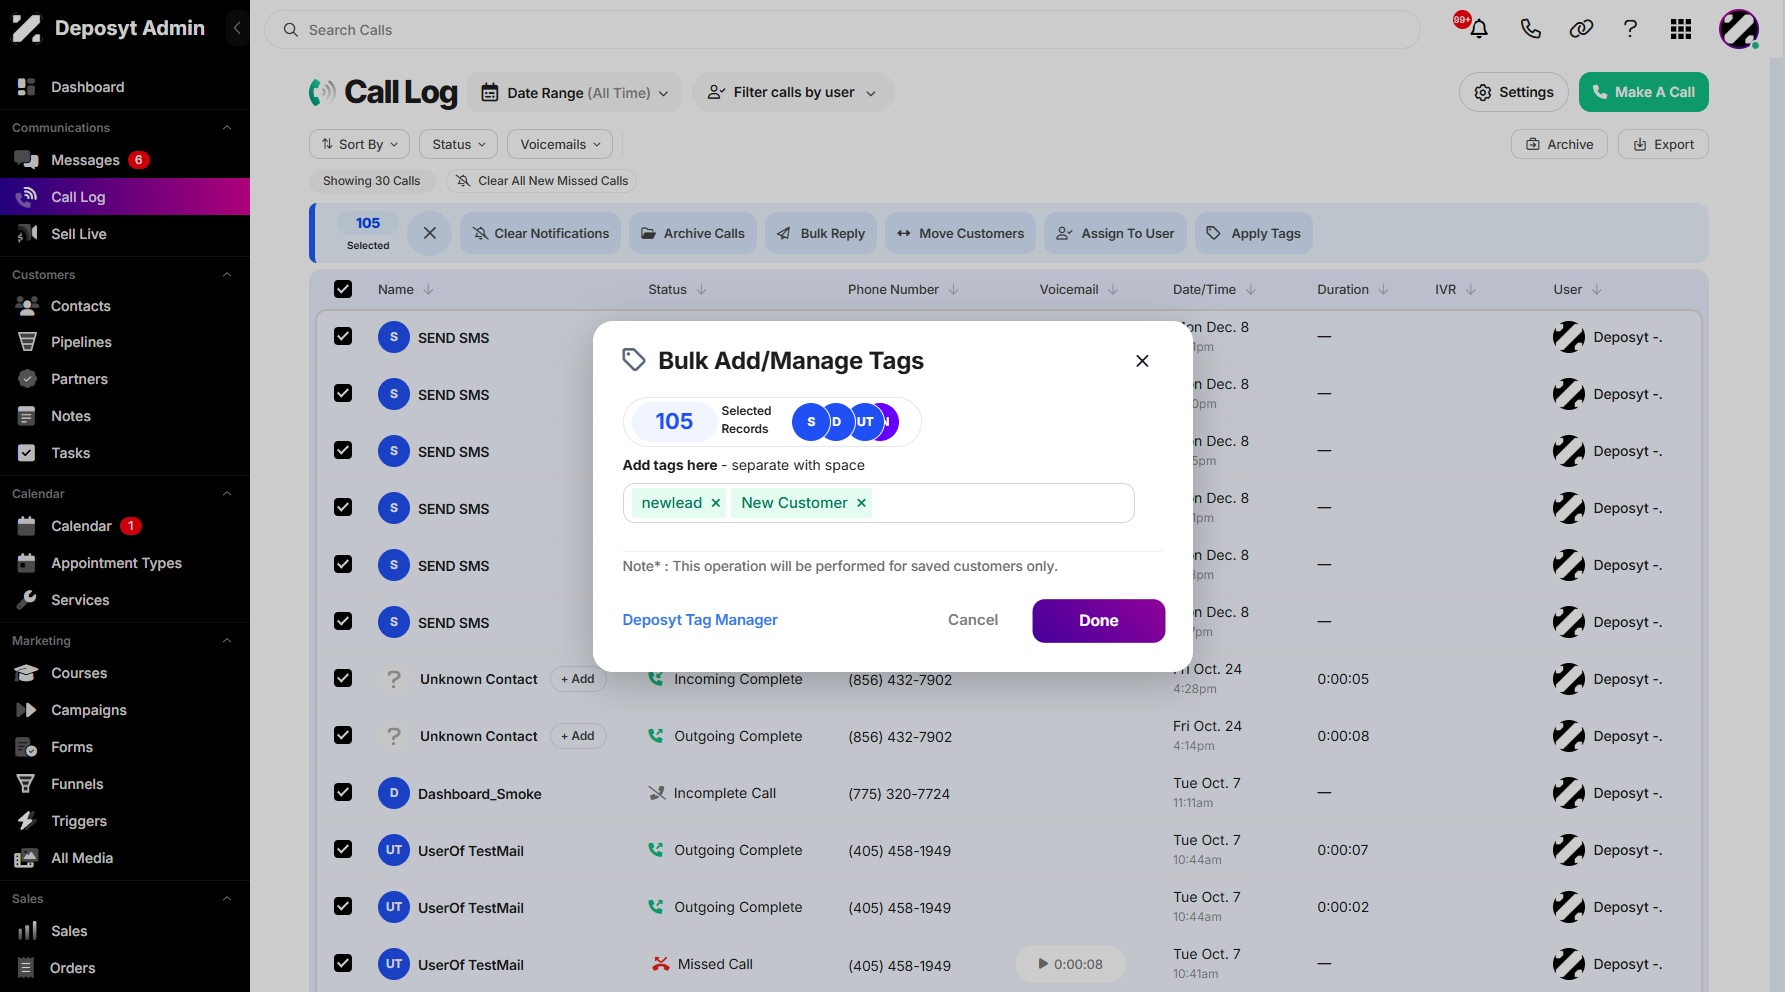Open the notifications bell icon
This screenshot has width=1785, height=992.
1478,29
